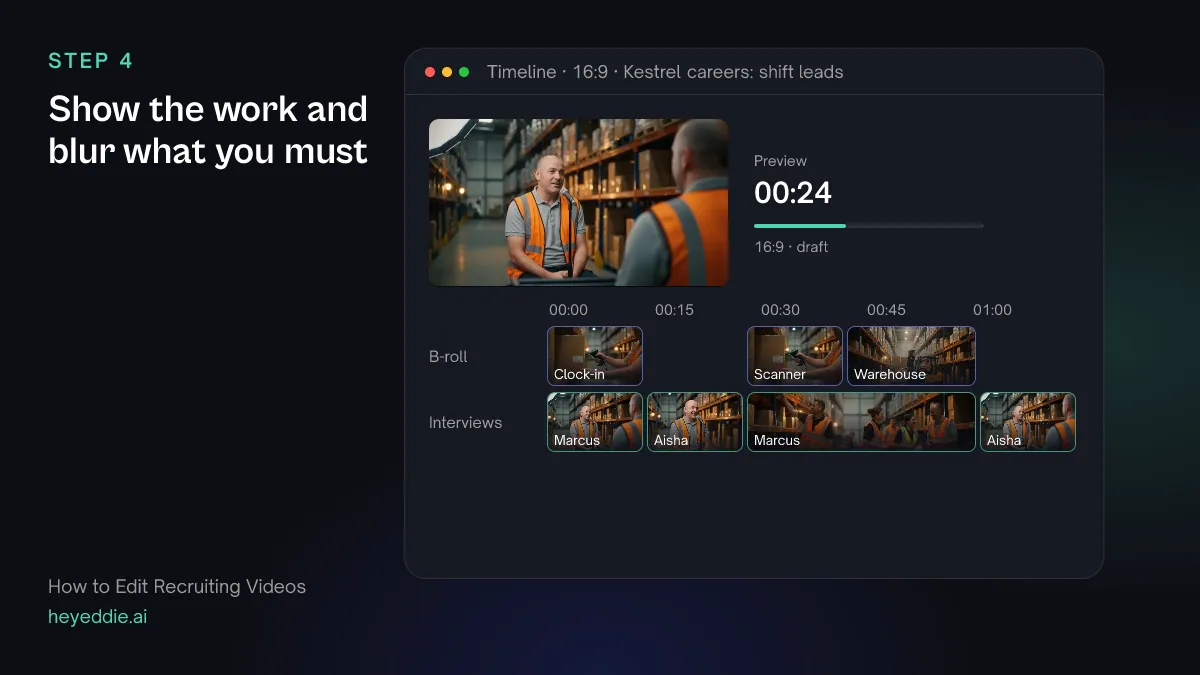Select the Scanner B-roll clip

click(x=795, y=356)
